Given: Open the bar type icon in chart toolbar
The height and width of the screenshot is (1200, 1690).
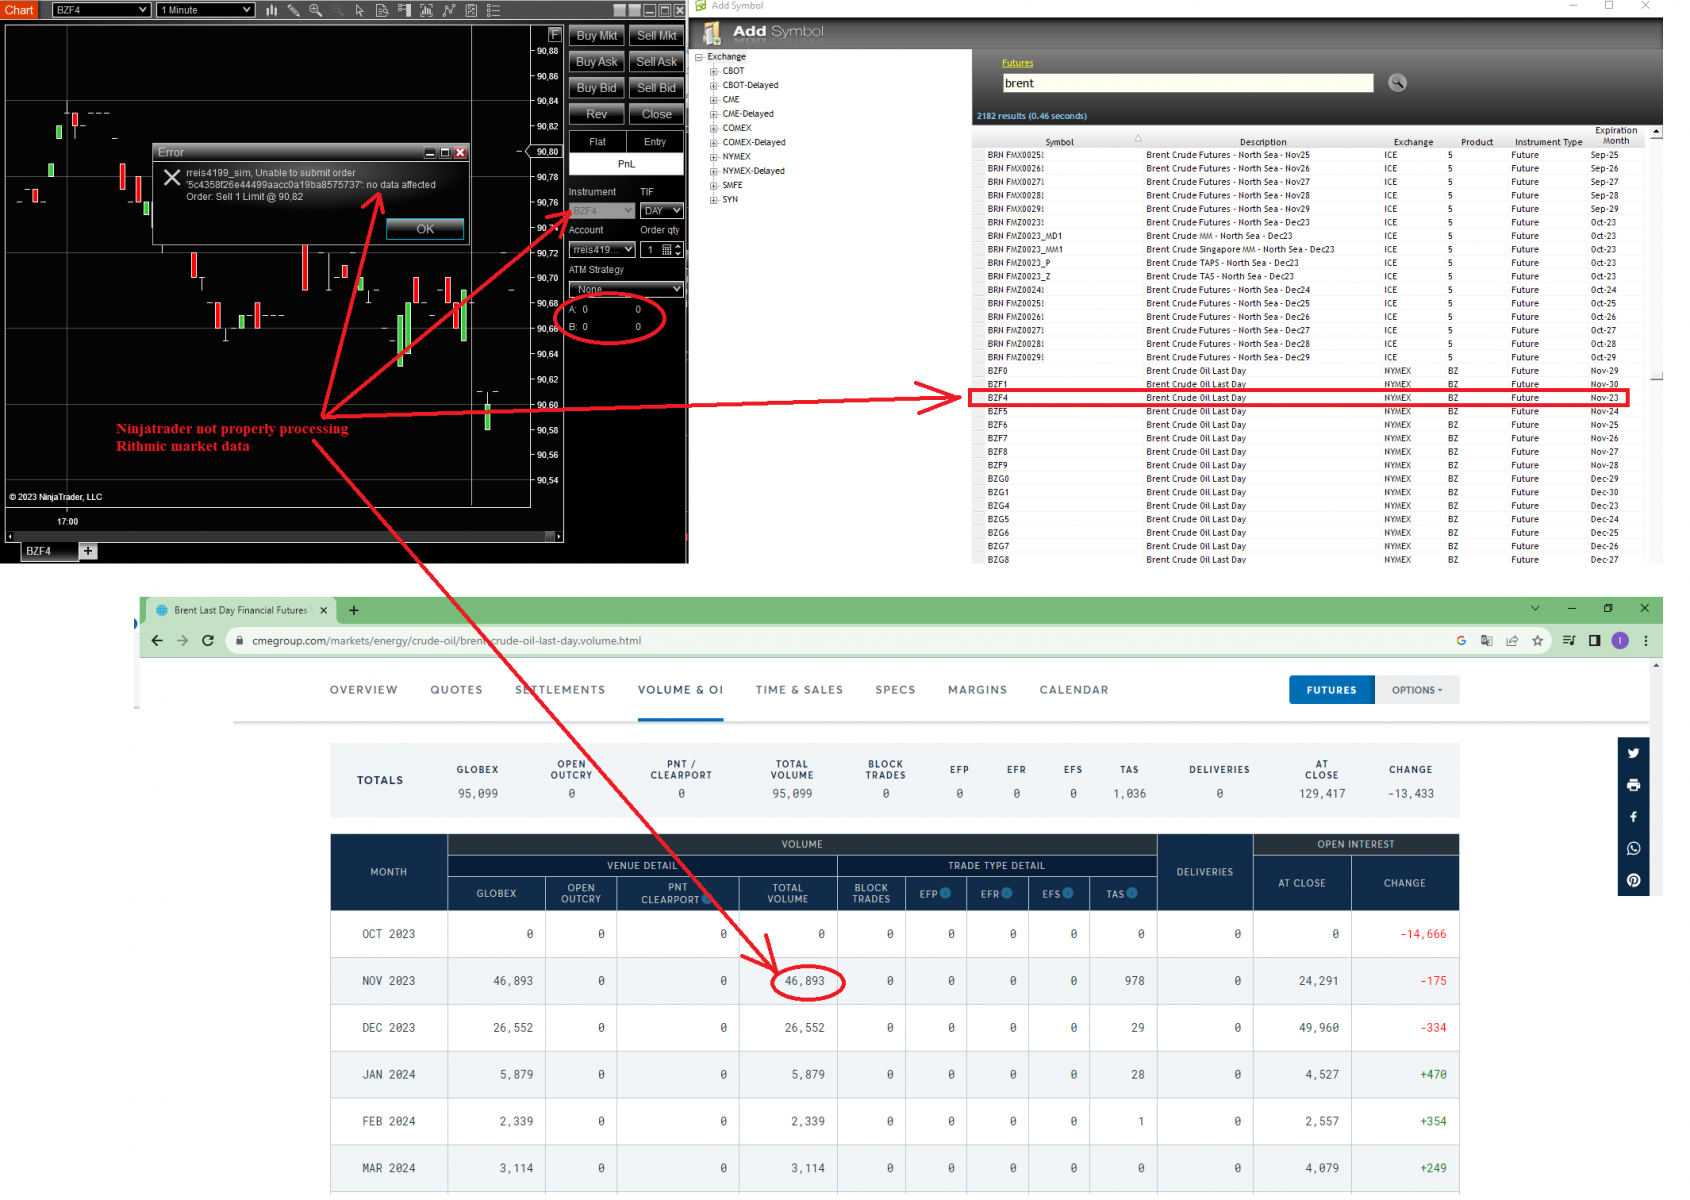Looking at the screenshot, I should point(271,10).
